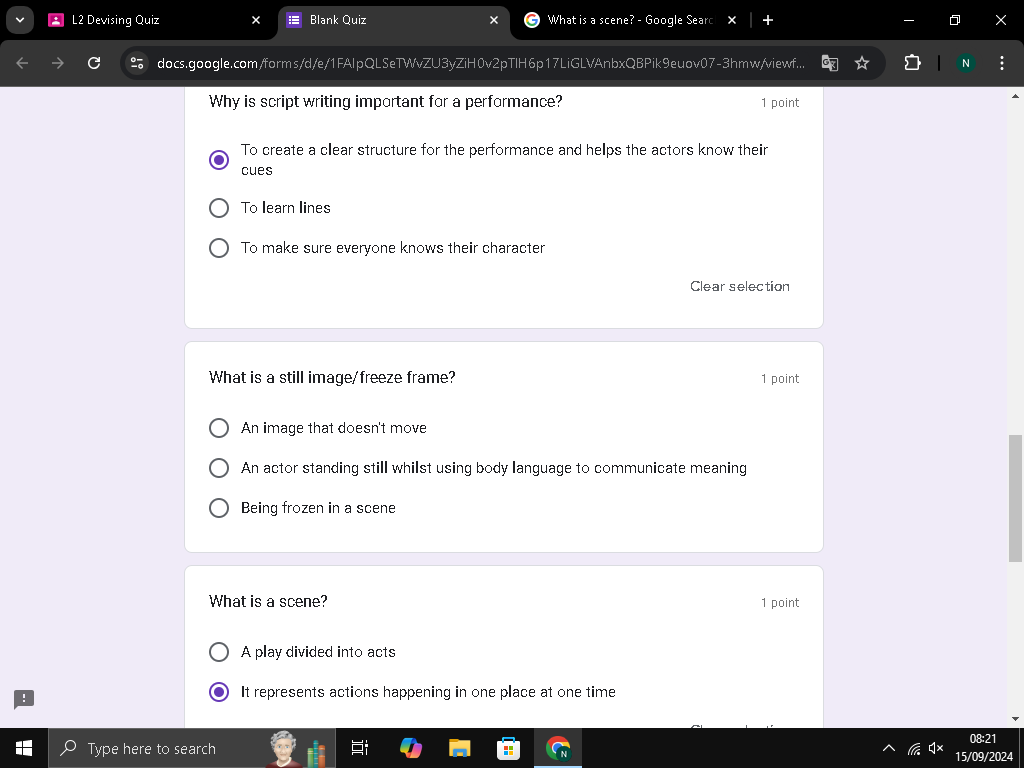
Task: Close the L2 Devising Quiz tab
Action: tap(256, 20)
